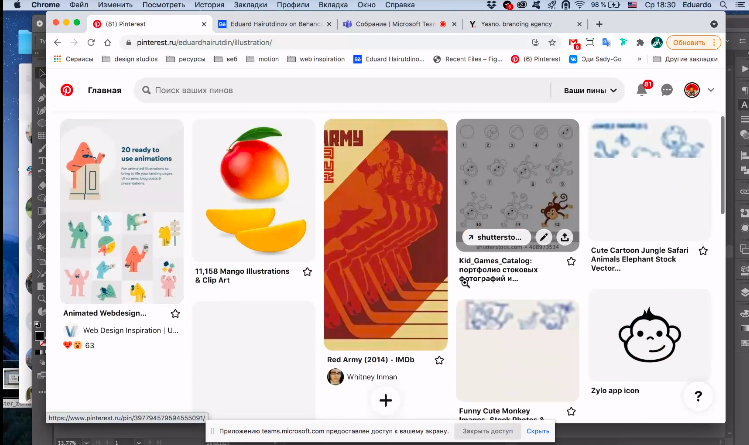
Task: Click the share icon on the hovered monkey pin
Action: [x=566, y=237]
